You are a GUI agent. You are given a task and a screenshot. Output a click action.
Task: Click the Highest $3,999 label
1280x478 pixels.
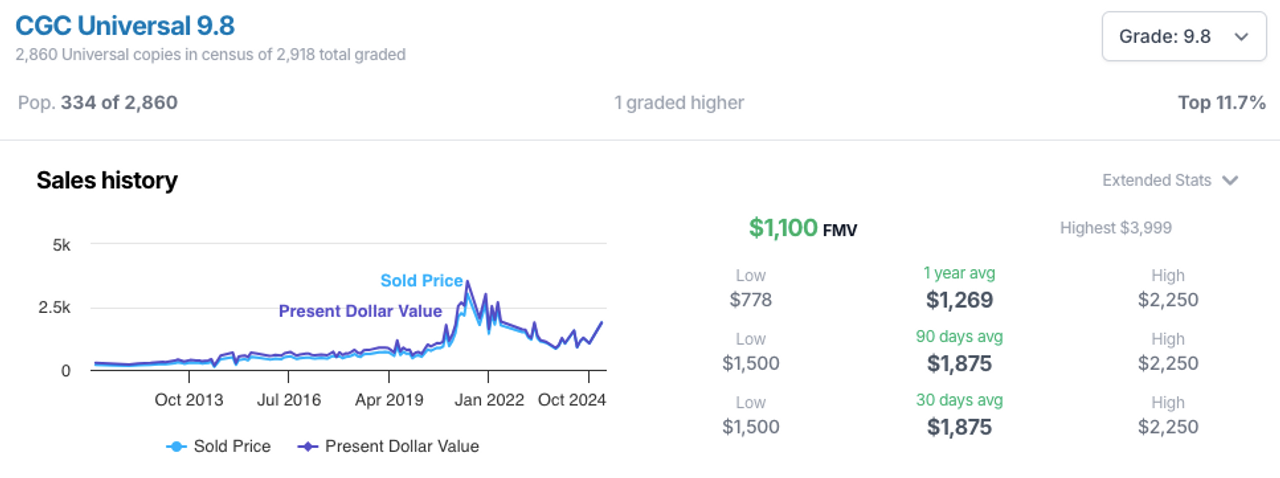1115,228
